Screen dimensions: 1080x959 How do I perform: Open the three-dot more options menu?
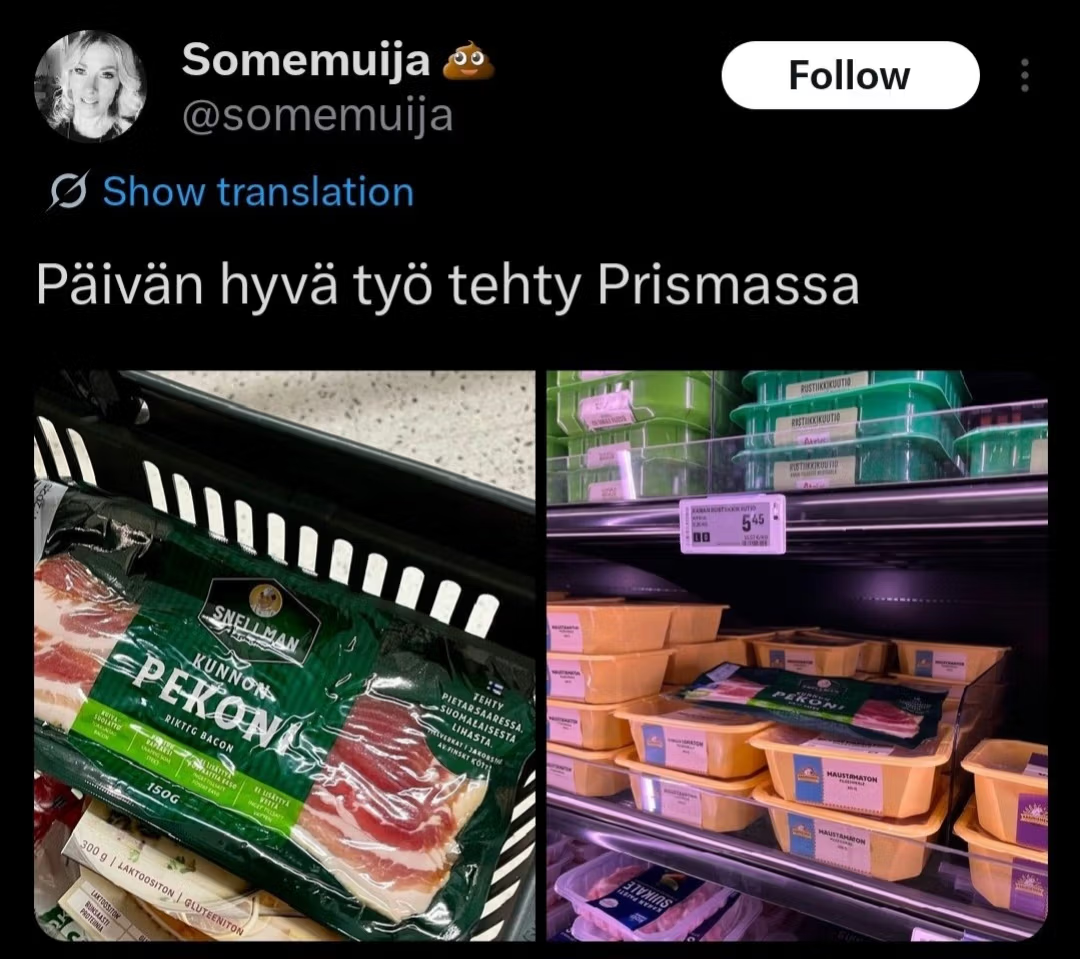click(1025, 75)
